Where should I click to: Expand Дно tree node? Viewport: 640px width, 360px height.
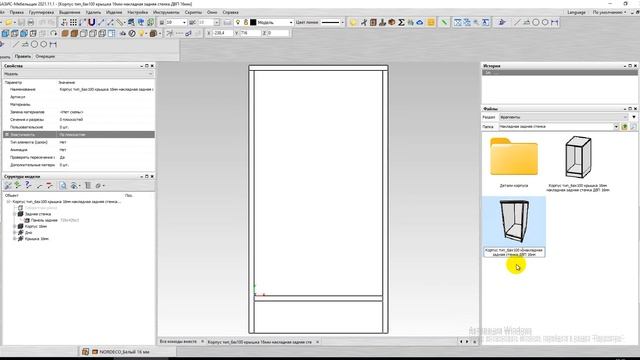(15, 232)
